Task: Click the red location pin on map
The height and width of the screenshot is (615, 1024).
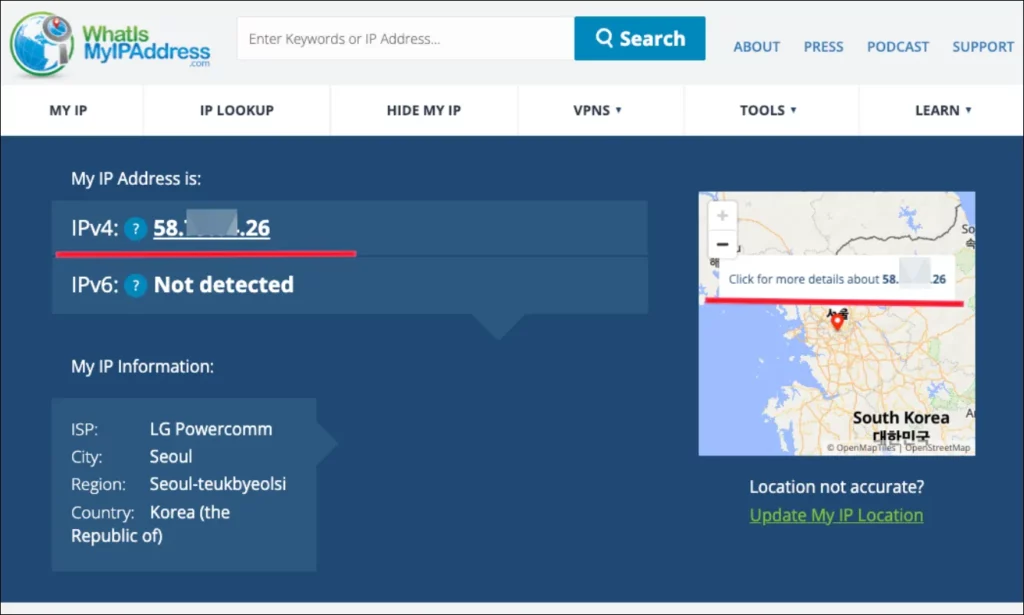Action: [x=837, y=321]
